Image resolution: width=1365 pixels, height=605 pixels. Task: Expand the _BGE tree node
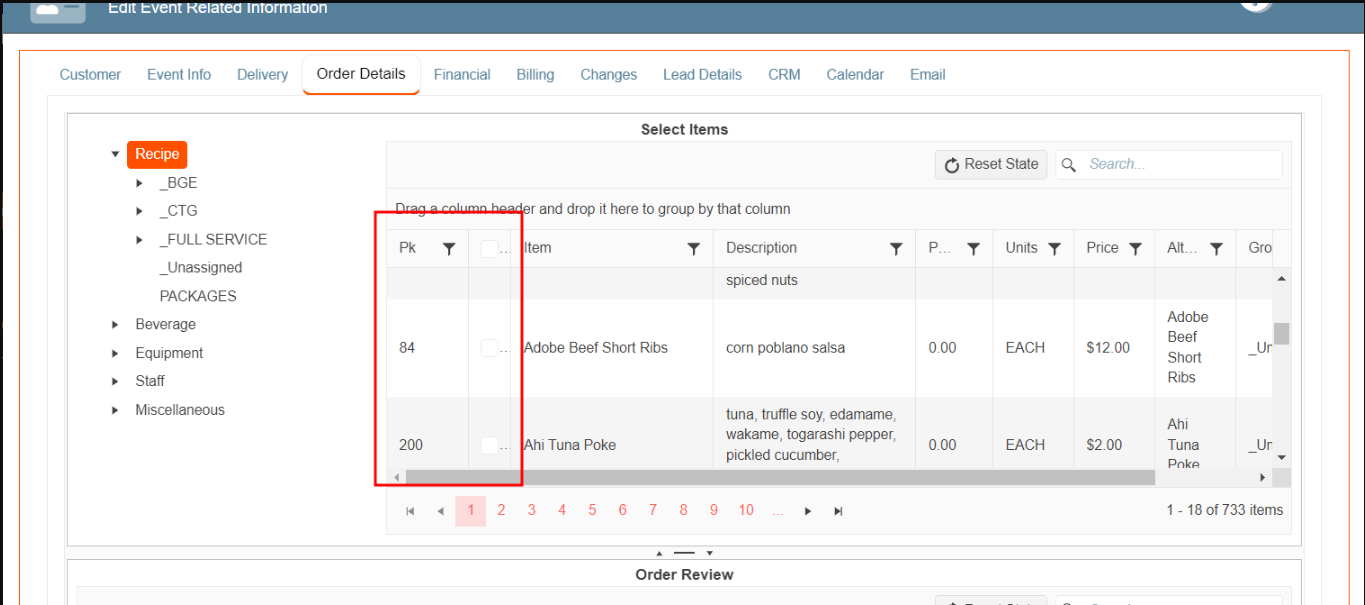pos(140,183)
